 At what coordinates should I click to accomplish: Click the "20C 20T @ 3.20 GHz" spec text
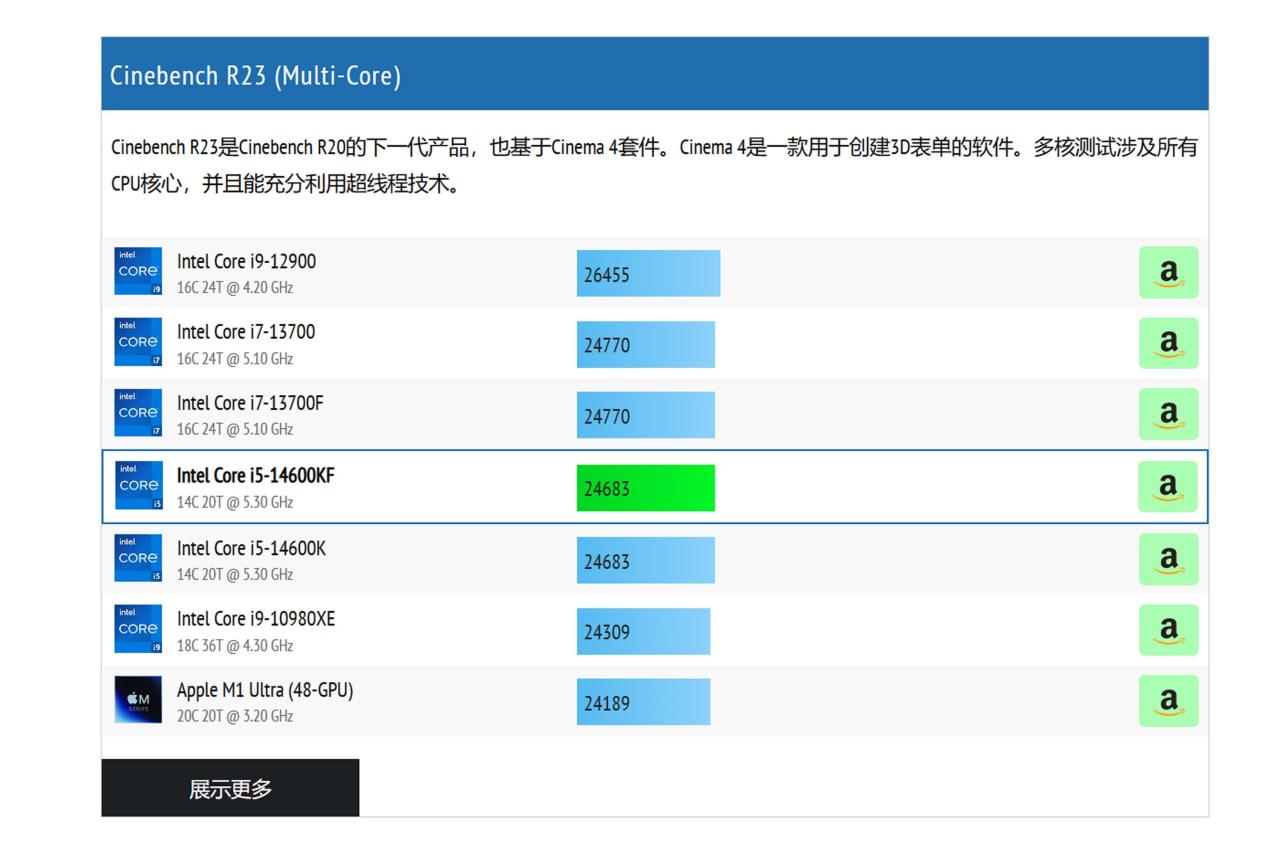pyautogui.click(x=235, y=716)
